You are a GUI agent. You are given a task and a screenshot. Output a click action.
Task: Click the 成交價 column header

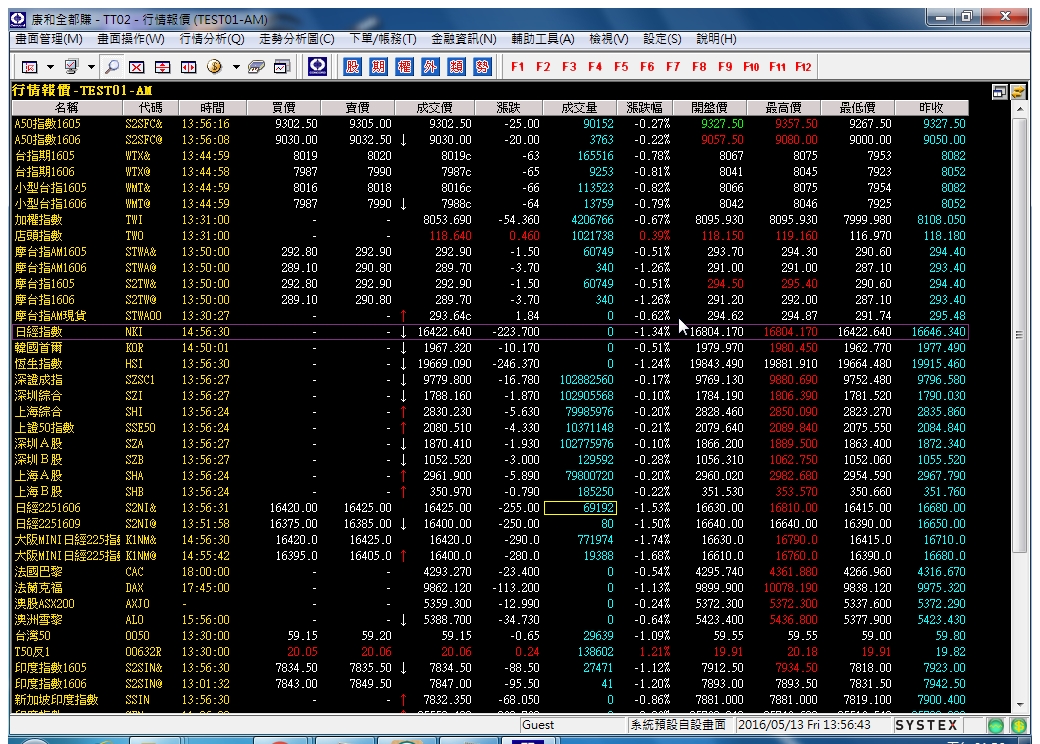434,107
